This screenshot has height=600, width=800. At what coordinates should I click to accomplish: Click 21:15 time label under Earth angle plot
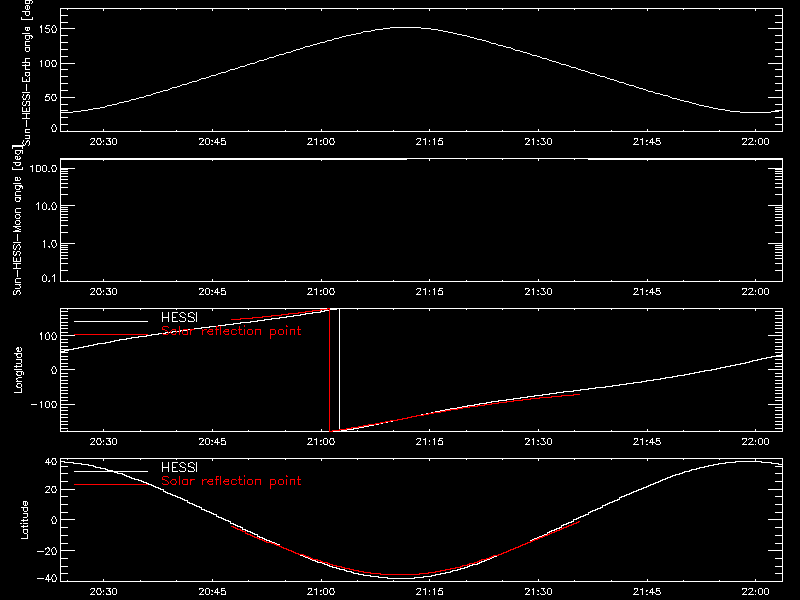(x=430, y=142)
